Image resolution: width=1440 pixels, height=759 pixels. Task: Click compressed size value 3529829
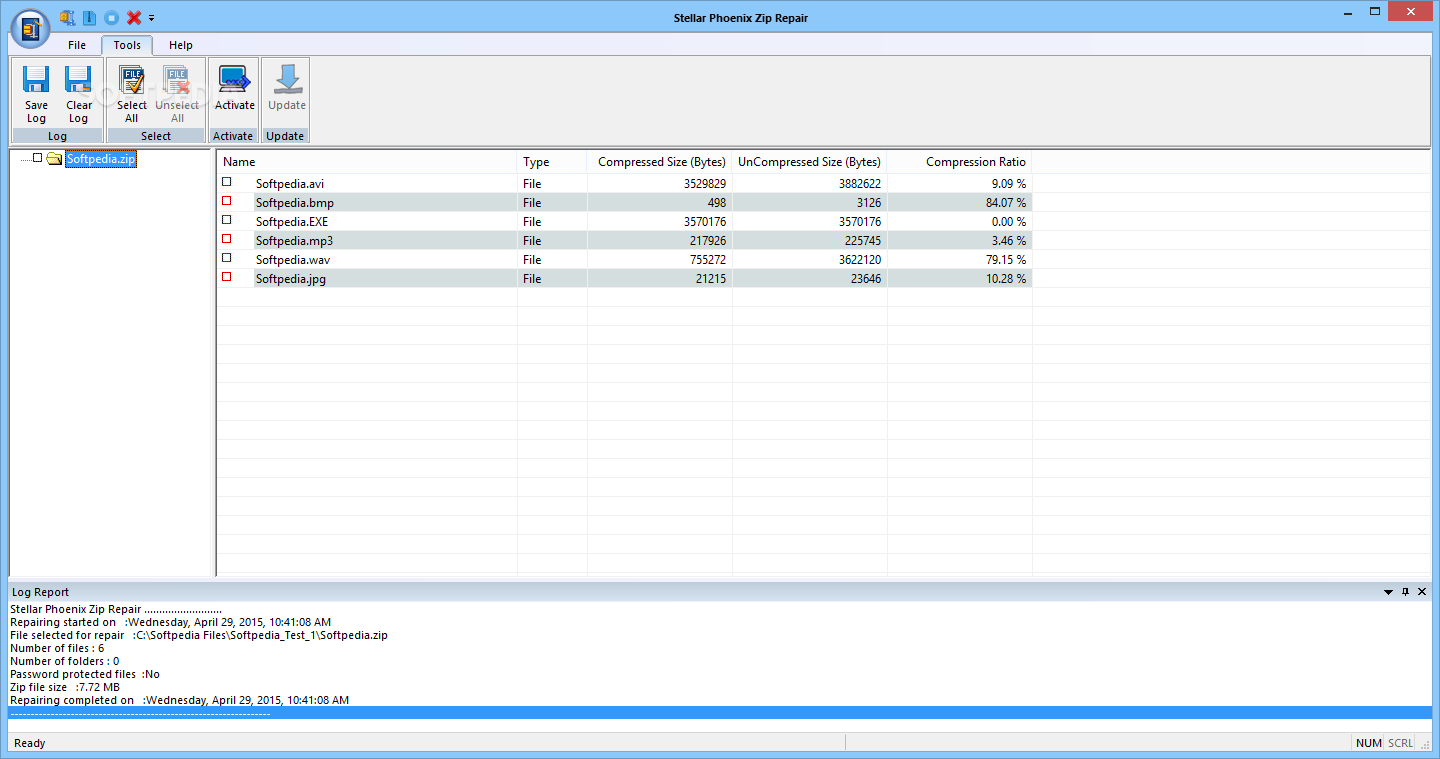[705, 184]
